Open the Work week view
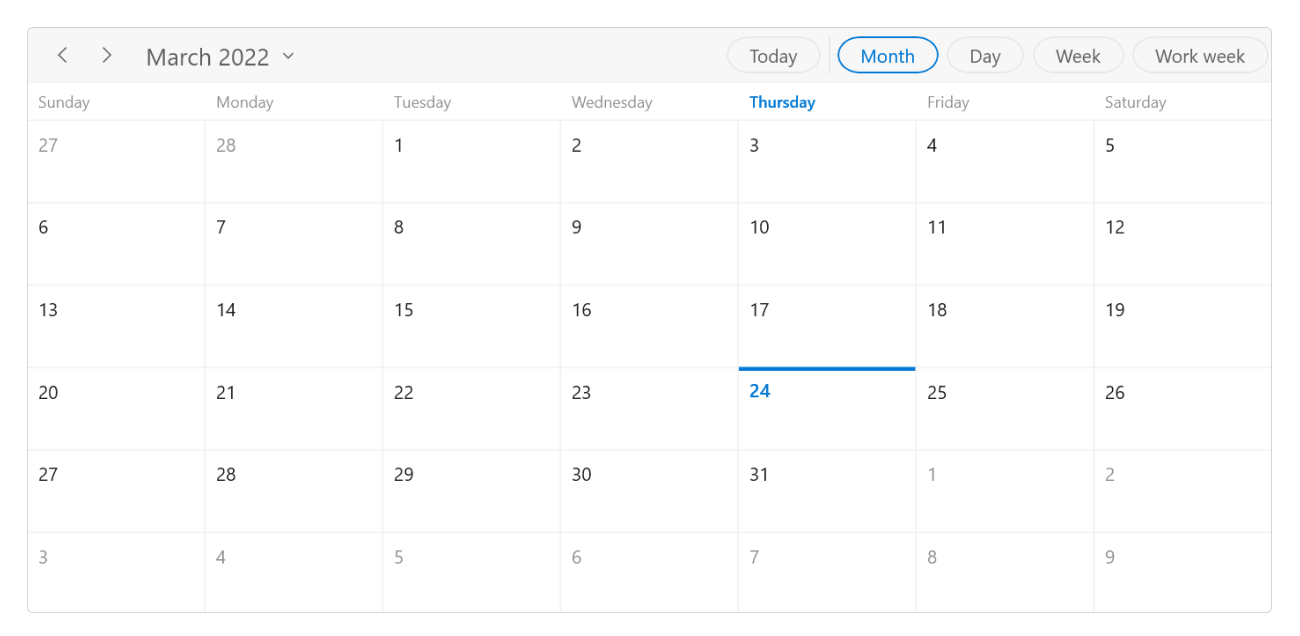 (1200, 55)
